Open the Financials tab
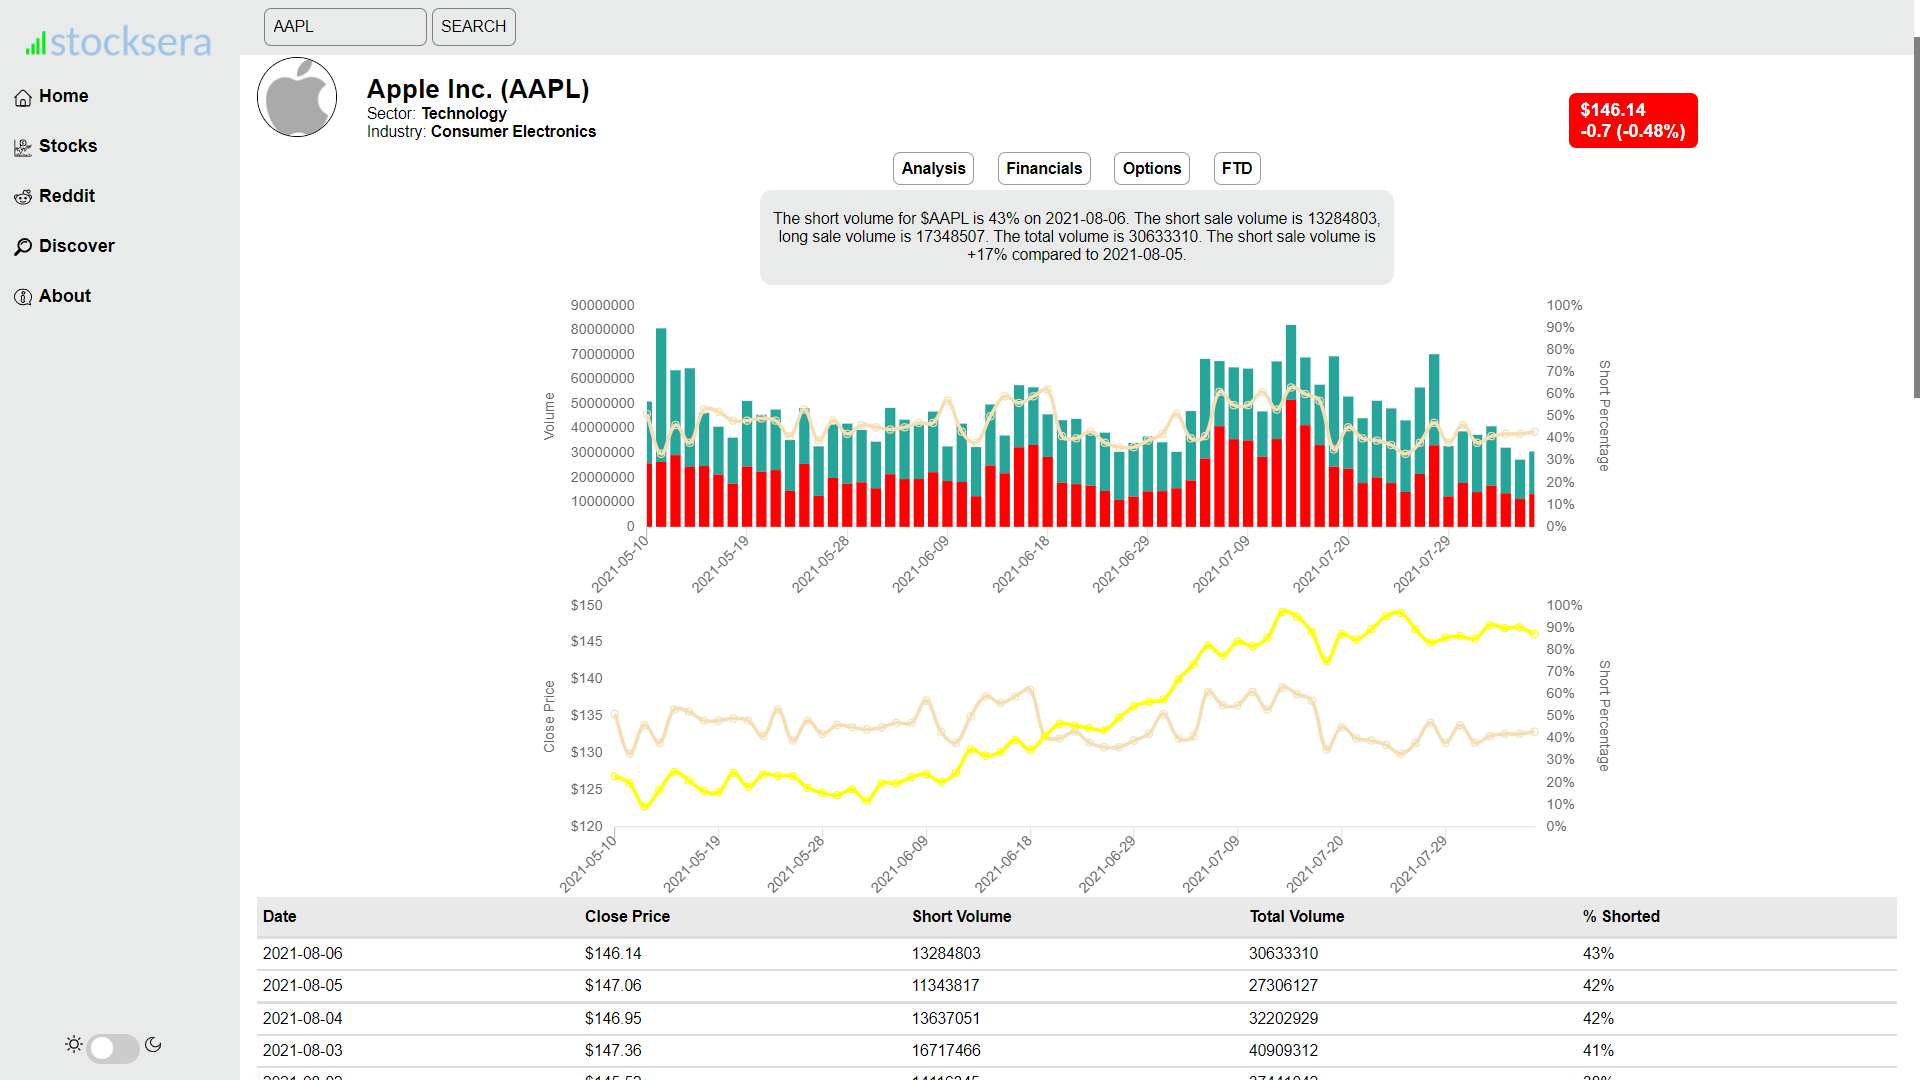This screenshot has width=1920, height=1080. click(x=1044, y=168)
